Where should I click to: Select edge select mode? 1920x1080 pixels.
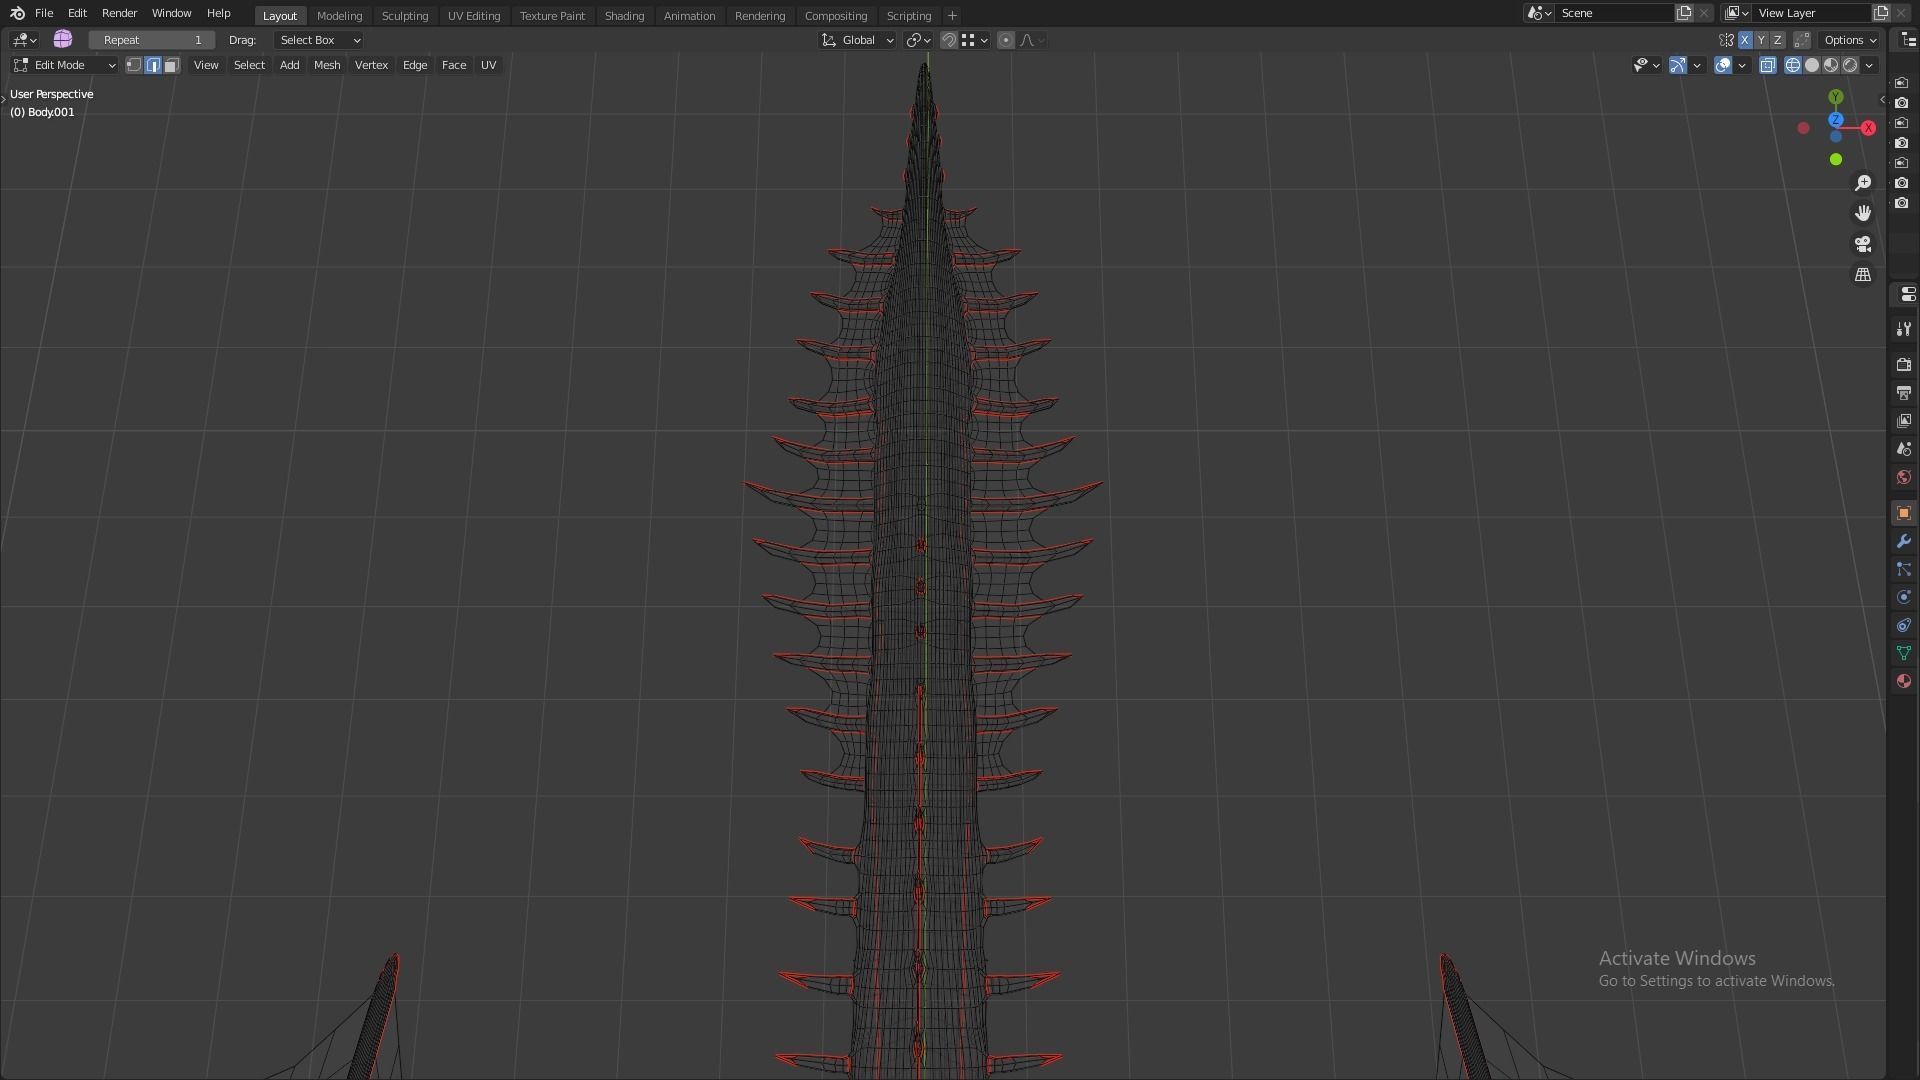coord(153,65)
